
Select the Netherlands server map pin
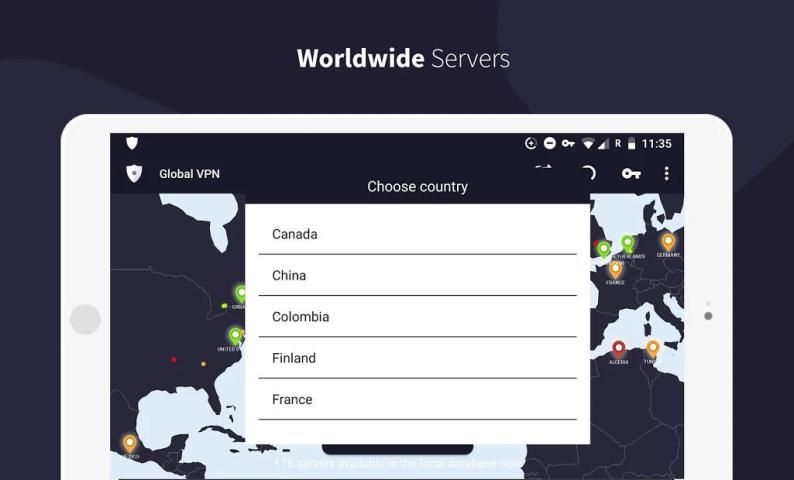[x=627, y=243]
